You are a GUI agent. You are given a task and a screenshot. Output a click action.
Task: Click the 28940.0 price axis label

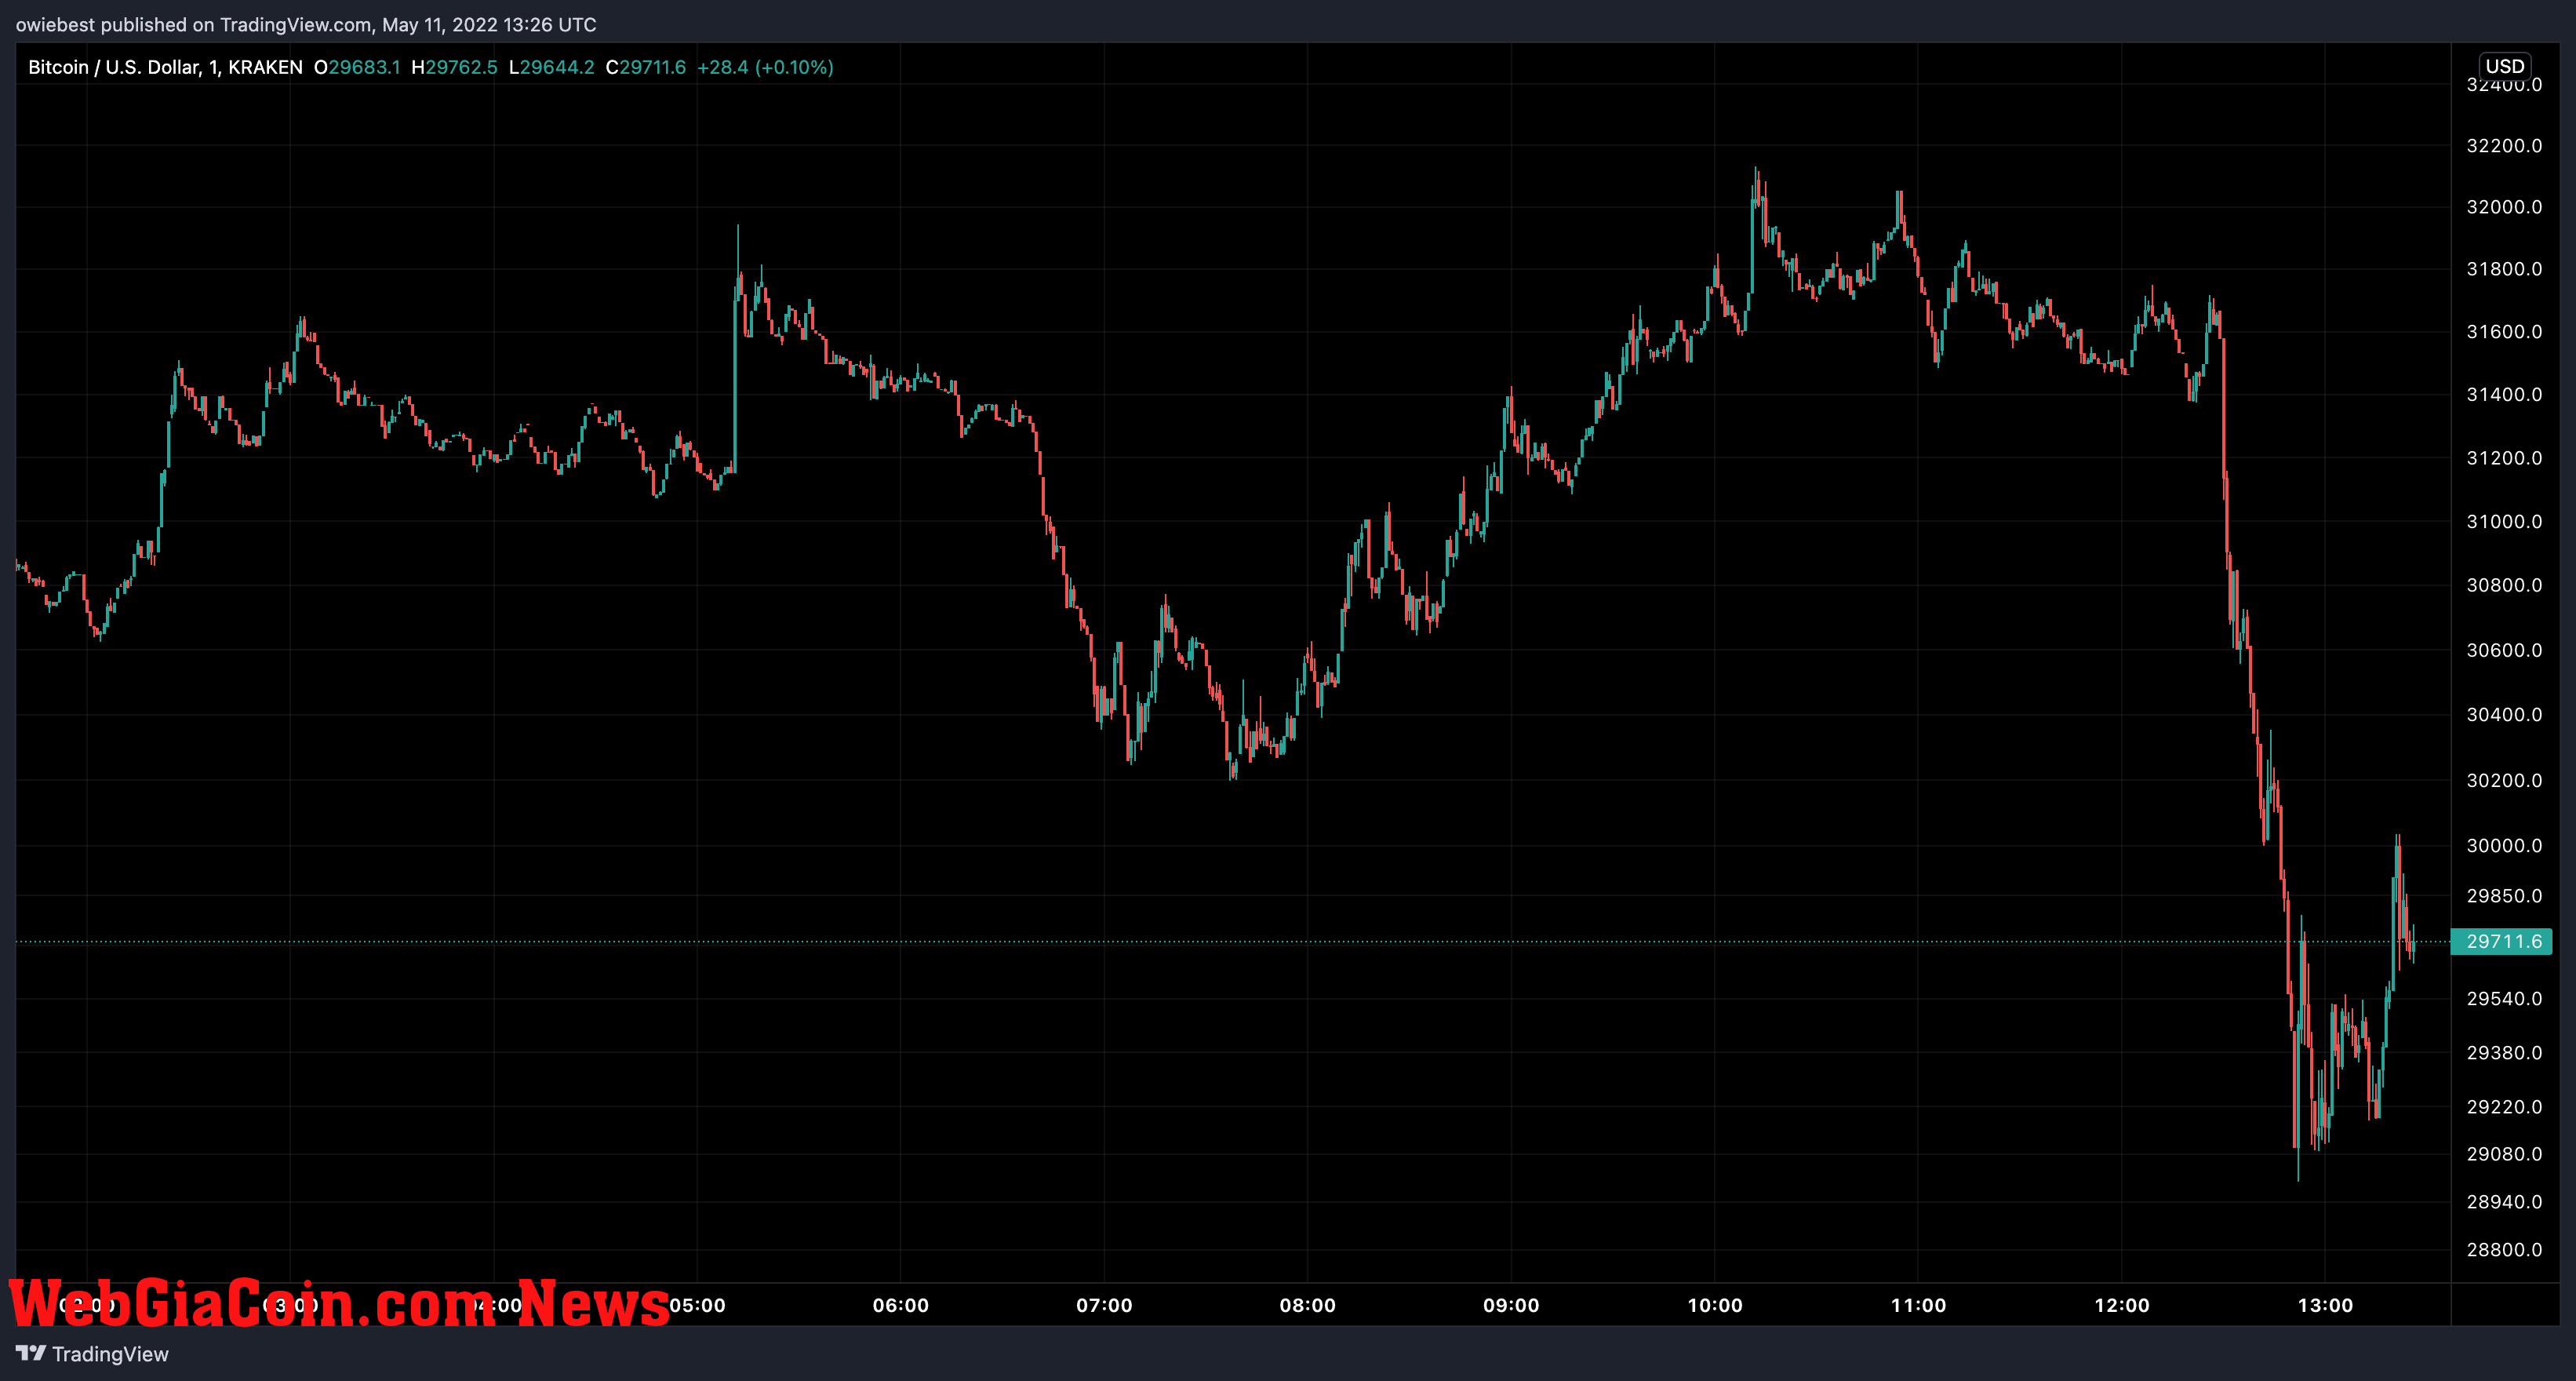point(2504,1202)
